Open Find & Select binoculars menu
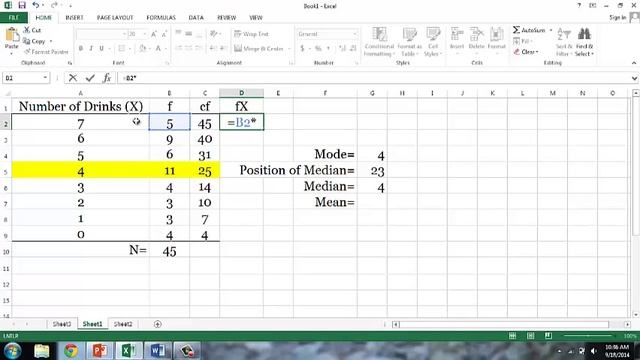 pos(584,42)
